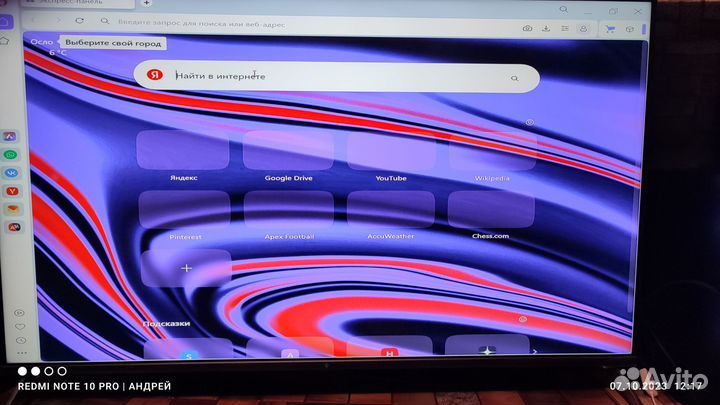The width and height of the screenshot is (720, 405).
Task: Click the magnifier in Yandex search box
Action: [514, 77]
